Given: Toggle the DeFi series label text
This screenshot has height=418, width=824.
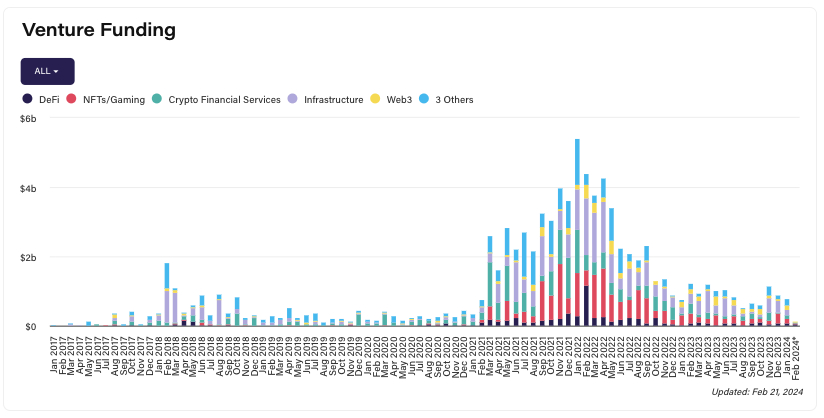Looking at the screenshot, I should coord(49,100).
